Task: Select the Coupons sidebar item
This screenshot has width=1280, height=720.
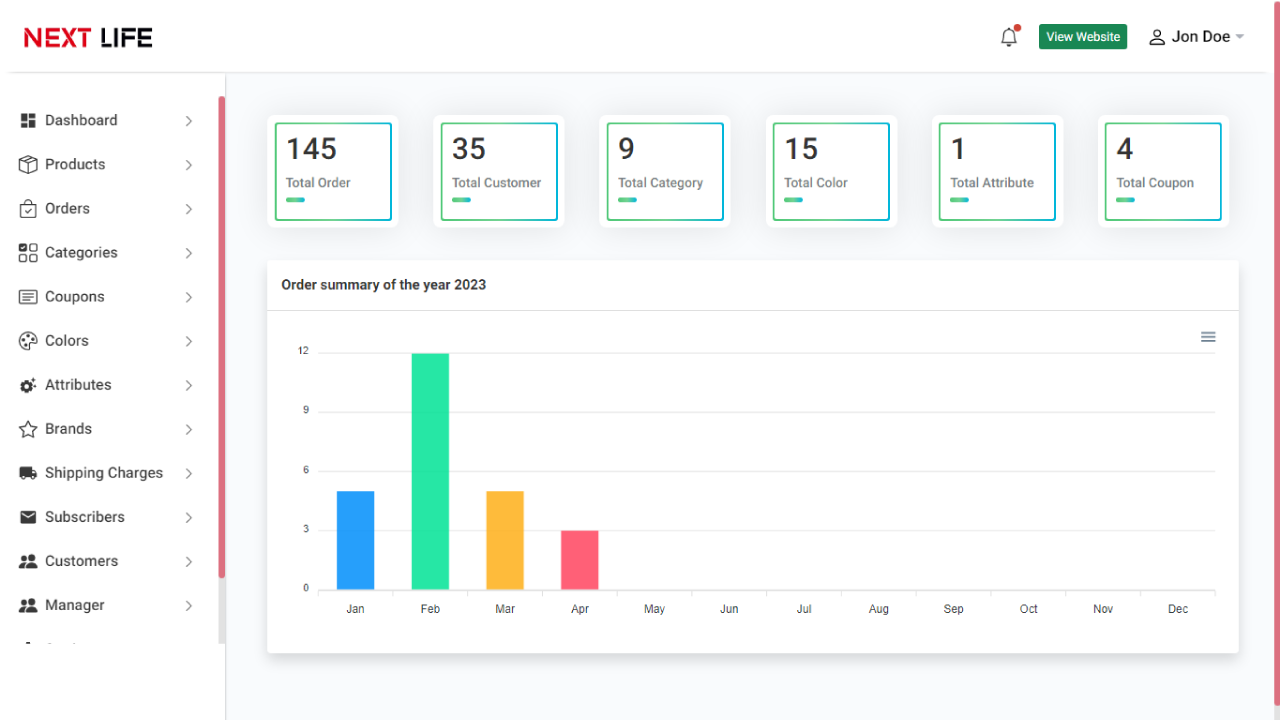Action: pos(107,296)
